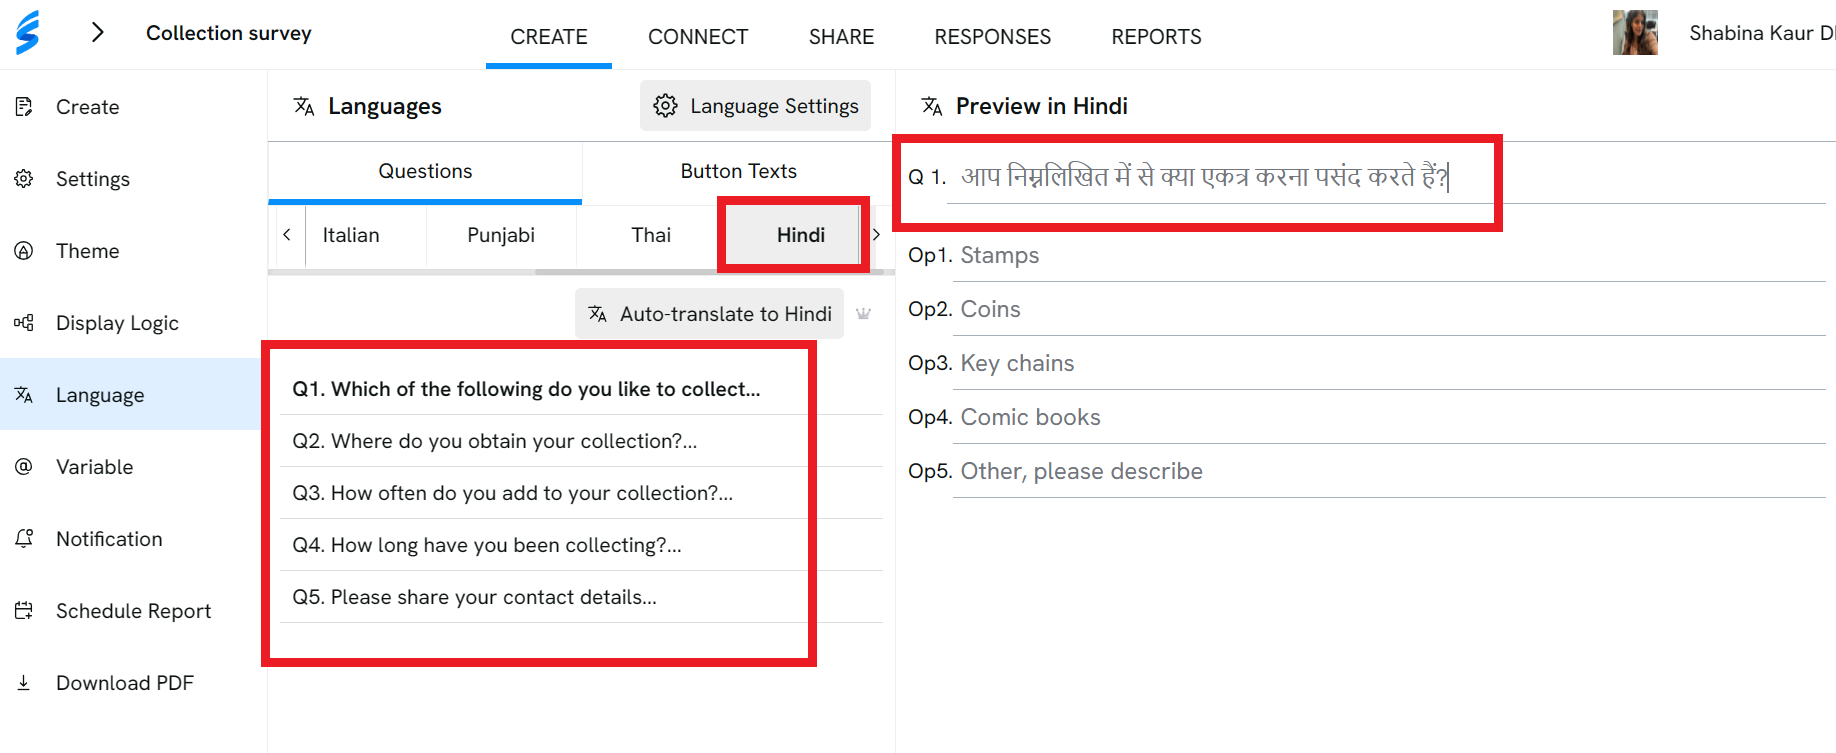The image size is (1836, 753).
Task: Click the Notification bell icon
Action: [24, 539]
